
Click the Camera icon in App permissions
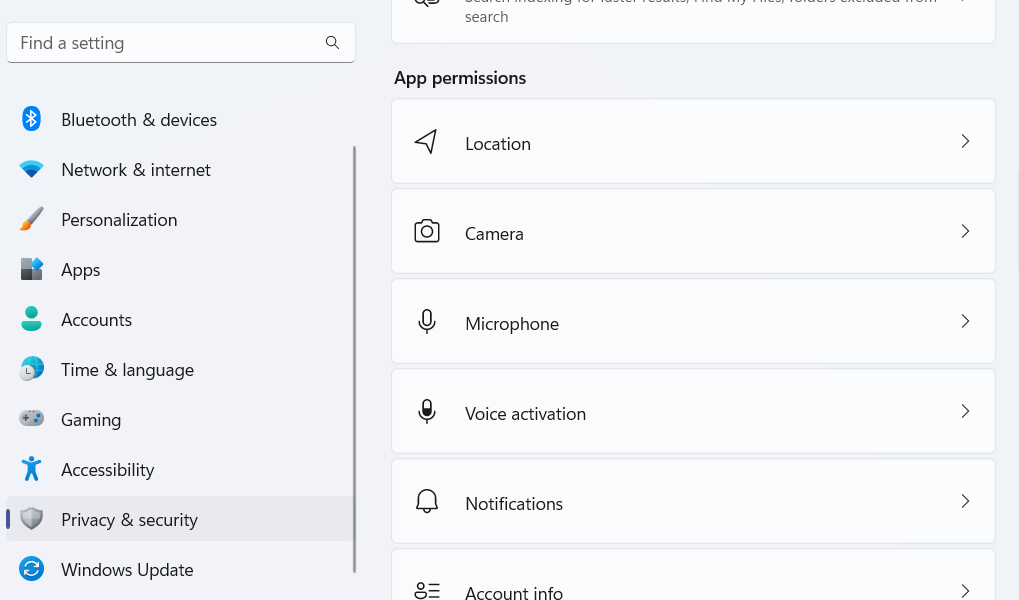pyautogui.click(x=427, y=231)
